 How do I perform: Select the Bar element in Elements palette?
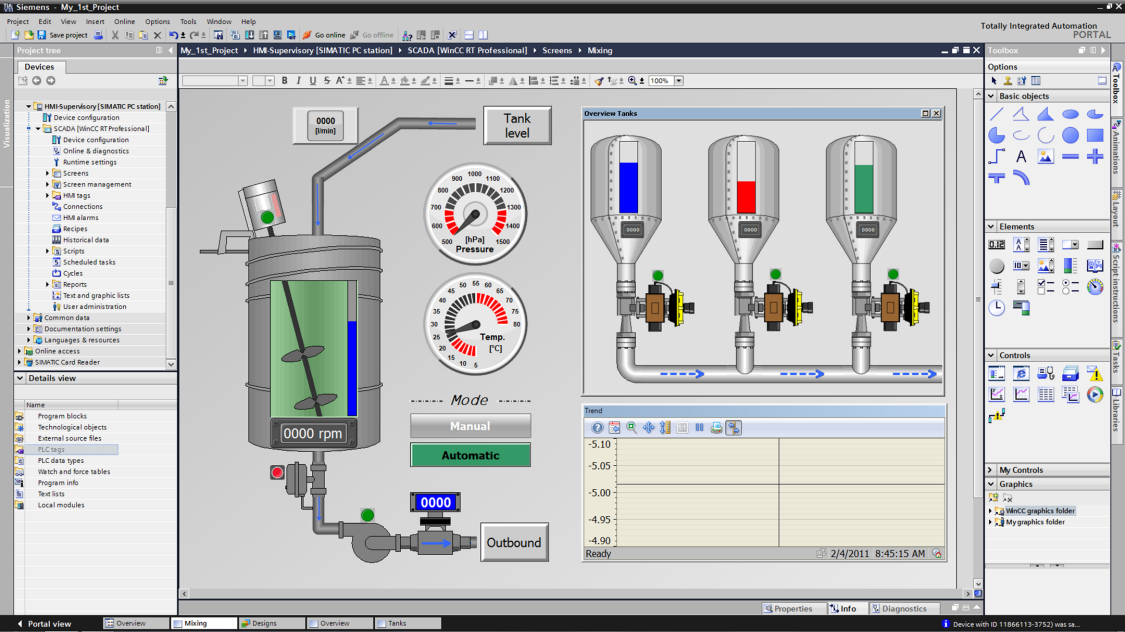(1070, 266)
